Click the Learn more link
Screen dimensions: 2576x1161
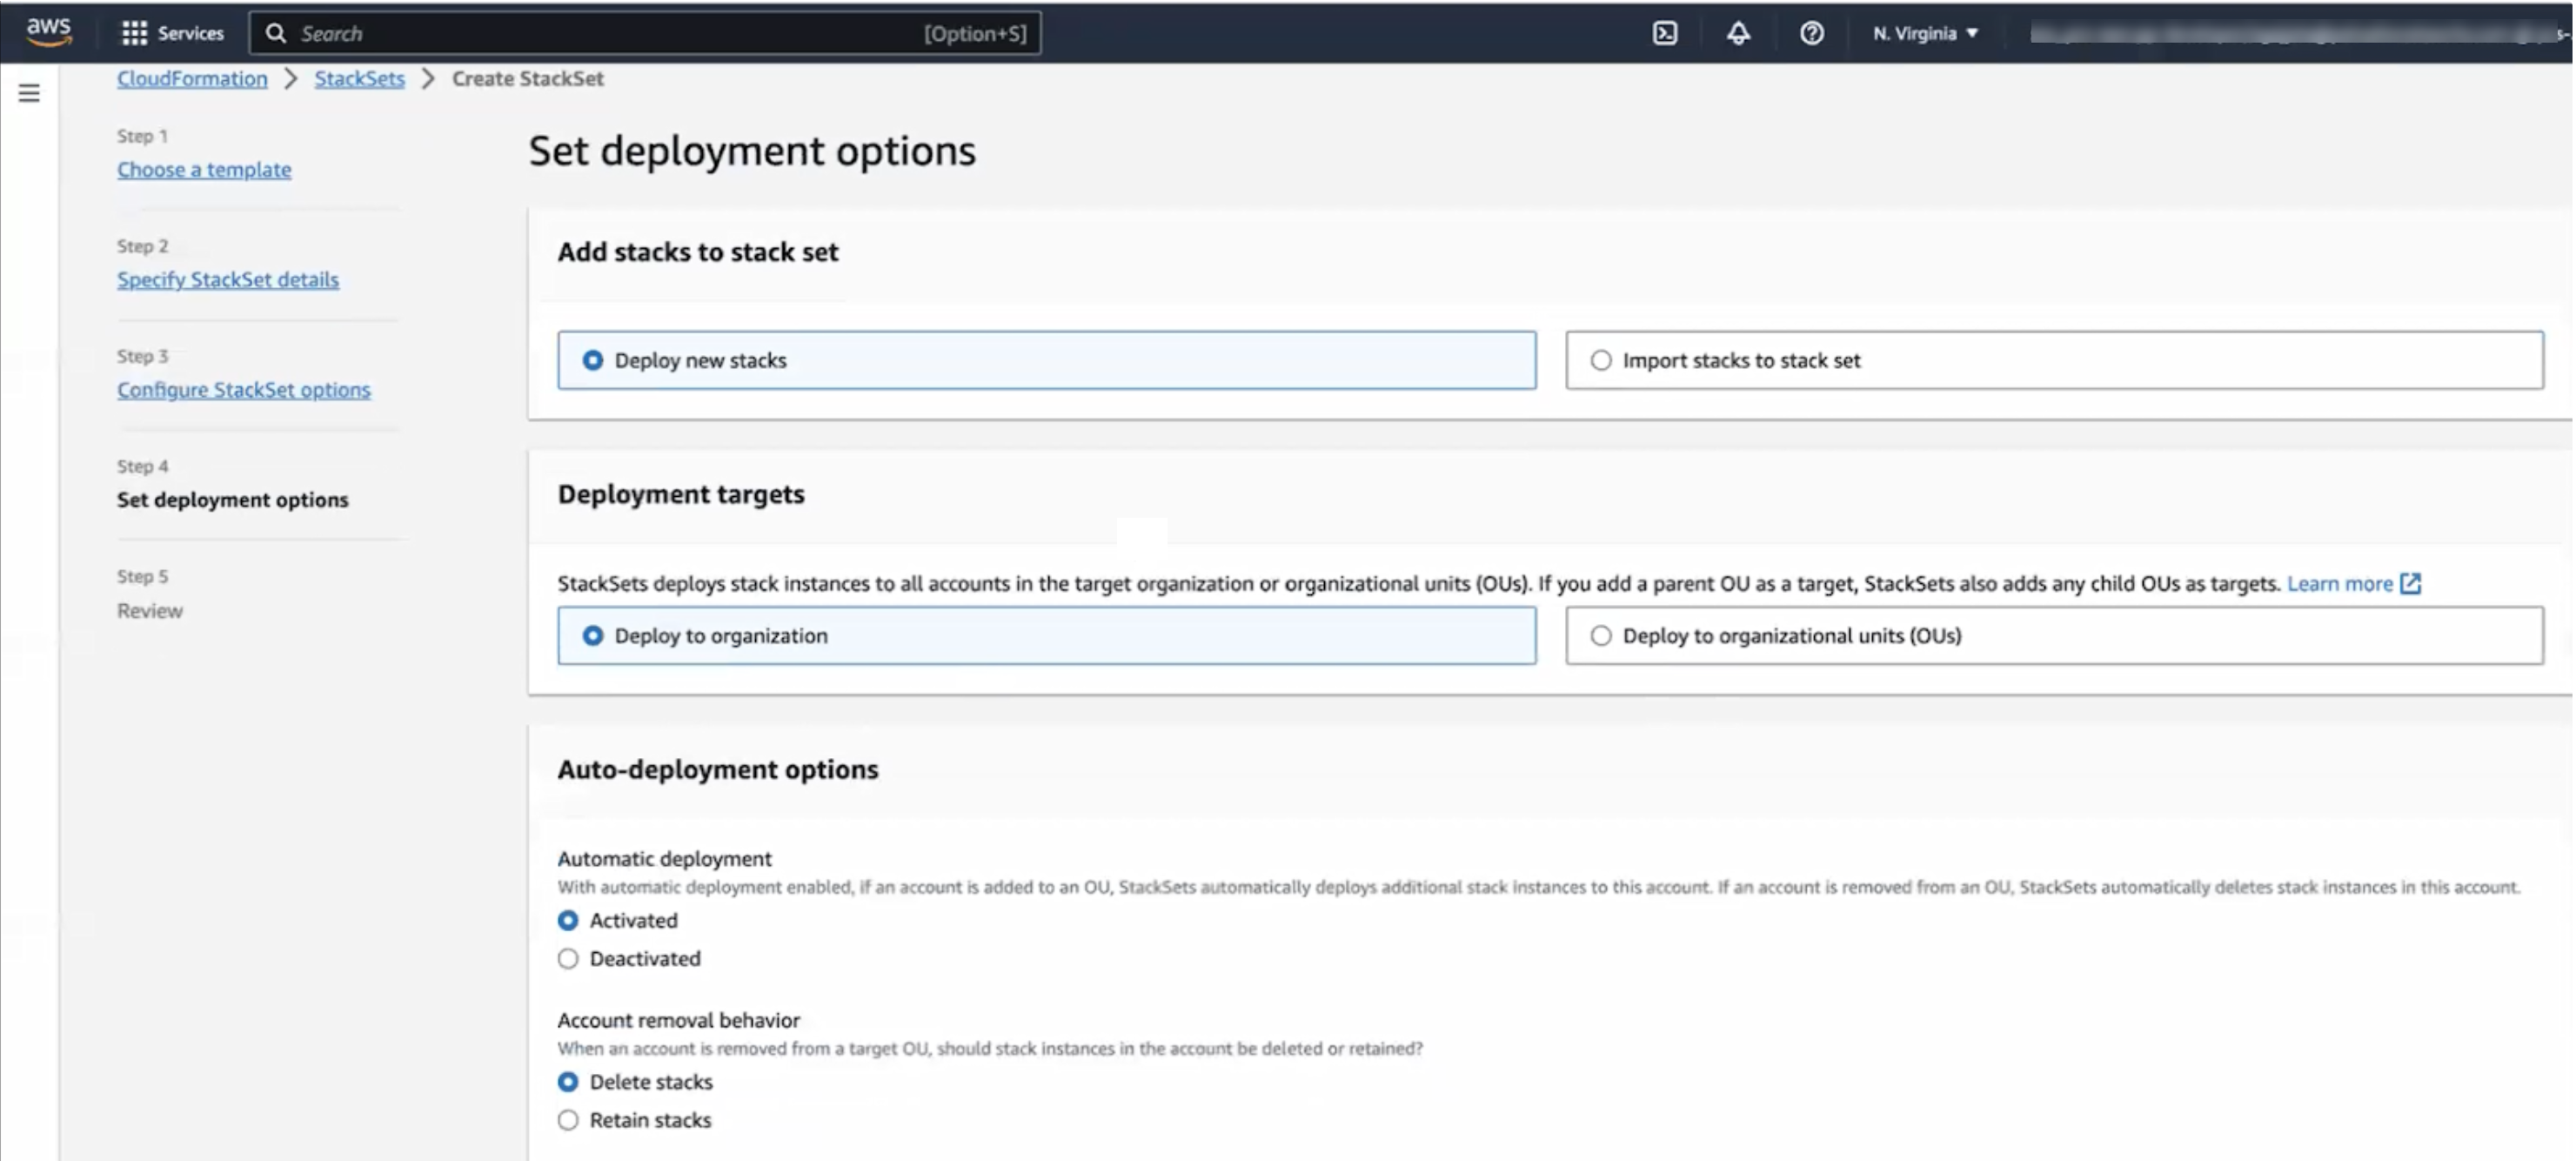(2339, 583)
